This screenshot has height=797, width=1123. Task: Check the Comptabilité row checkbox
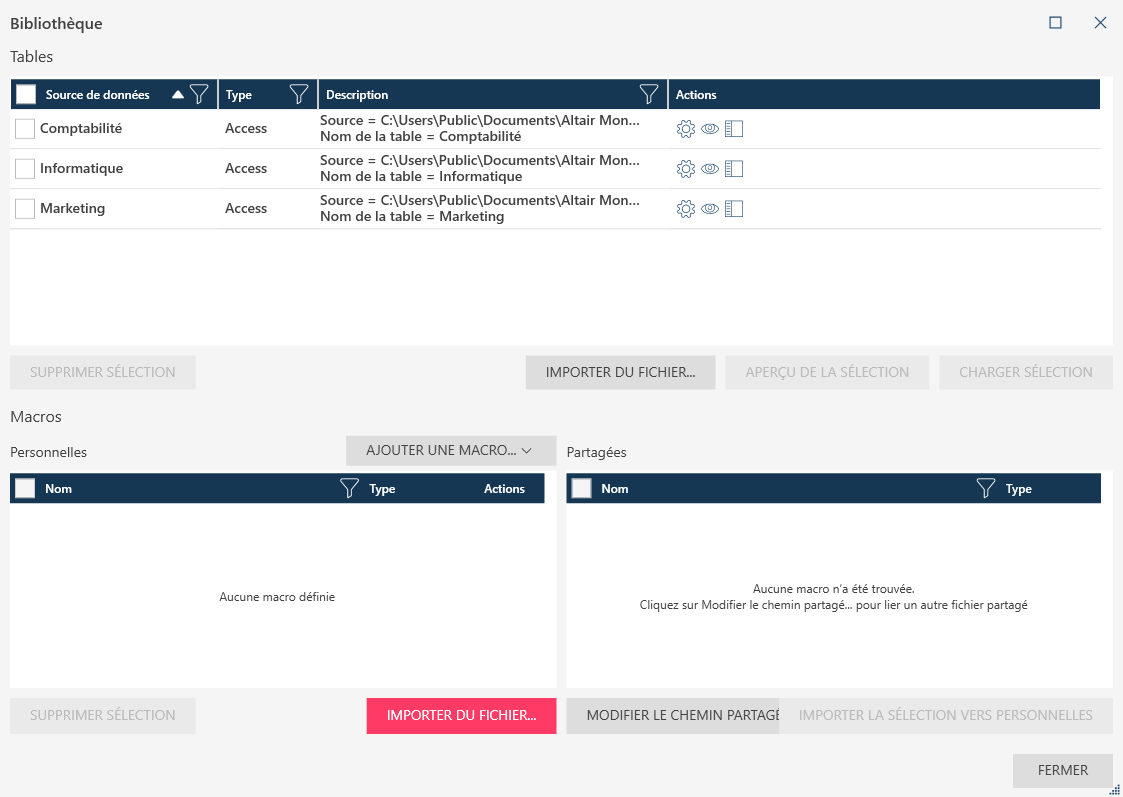click(25, 129)
